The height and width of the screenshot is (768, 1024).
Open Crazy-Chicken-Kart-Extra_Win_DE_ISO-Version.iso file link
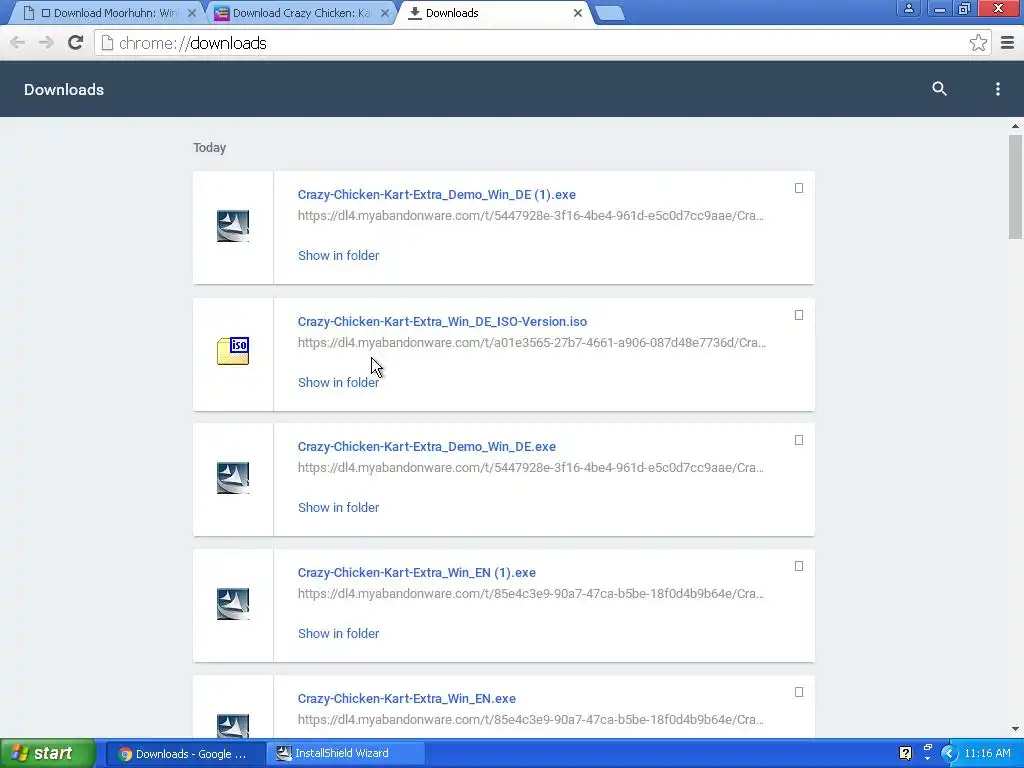pos(442,321)
